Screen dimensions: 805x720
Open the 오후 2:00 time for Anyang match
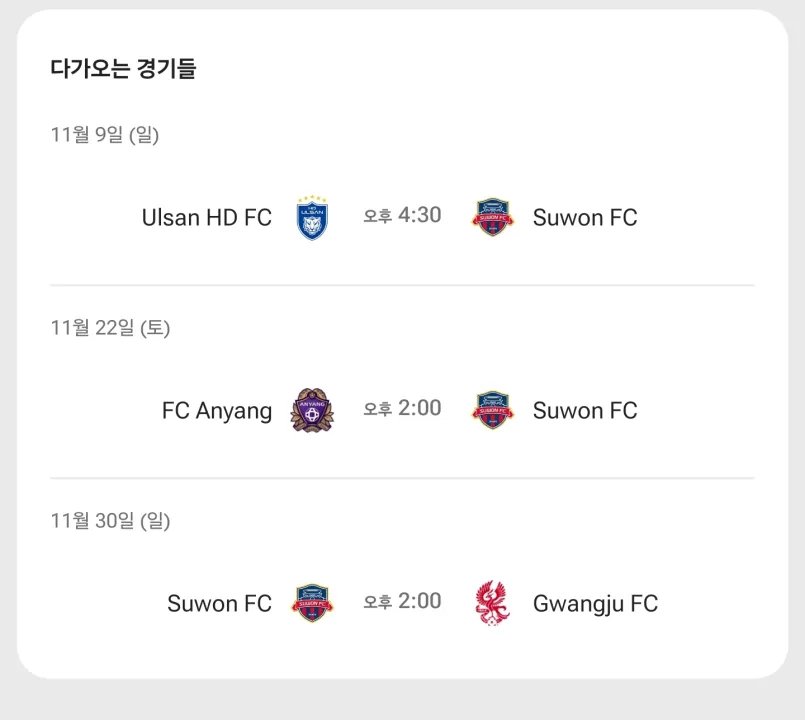[402, 409]
